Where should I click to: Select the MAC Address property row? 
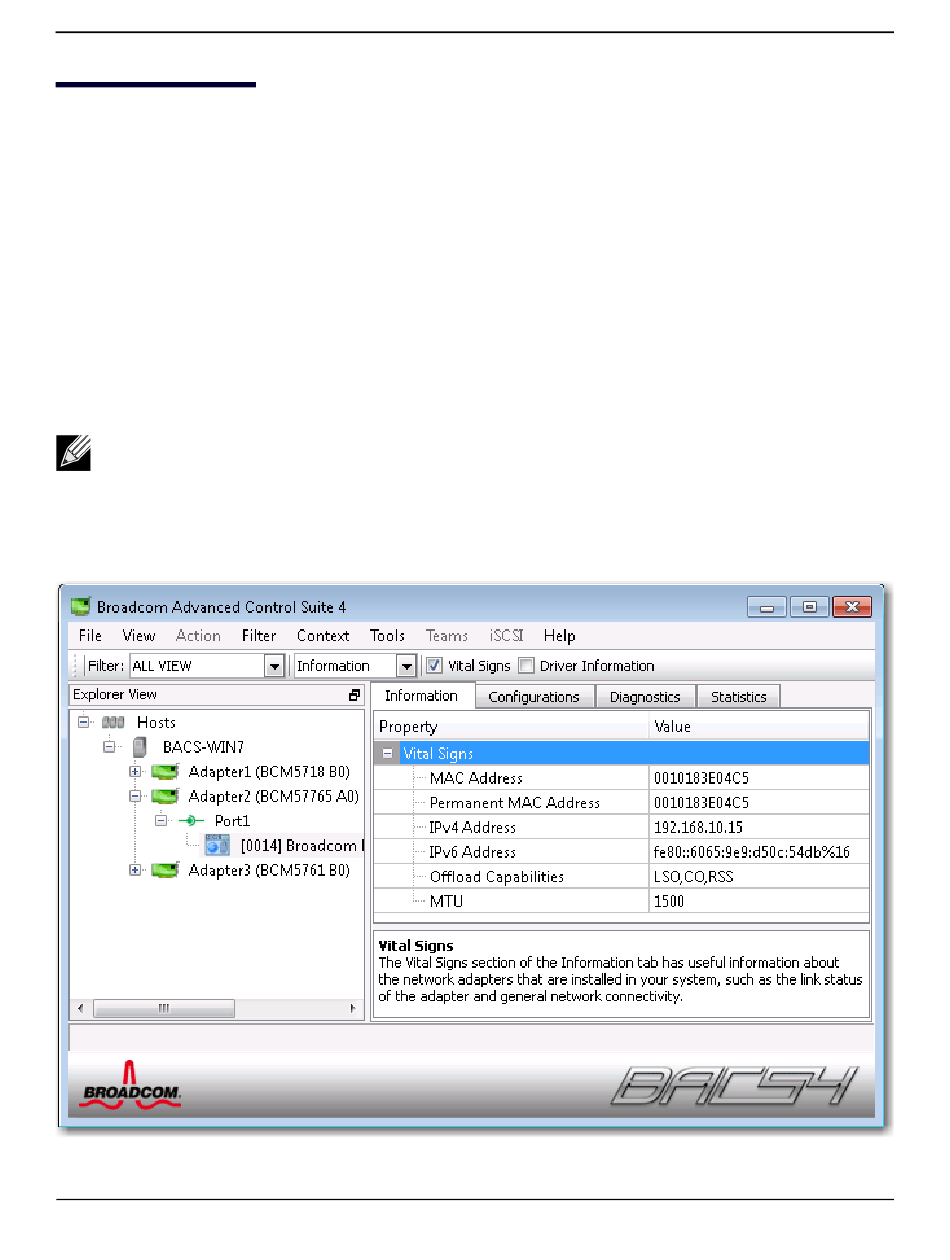click(621, 778)
